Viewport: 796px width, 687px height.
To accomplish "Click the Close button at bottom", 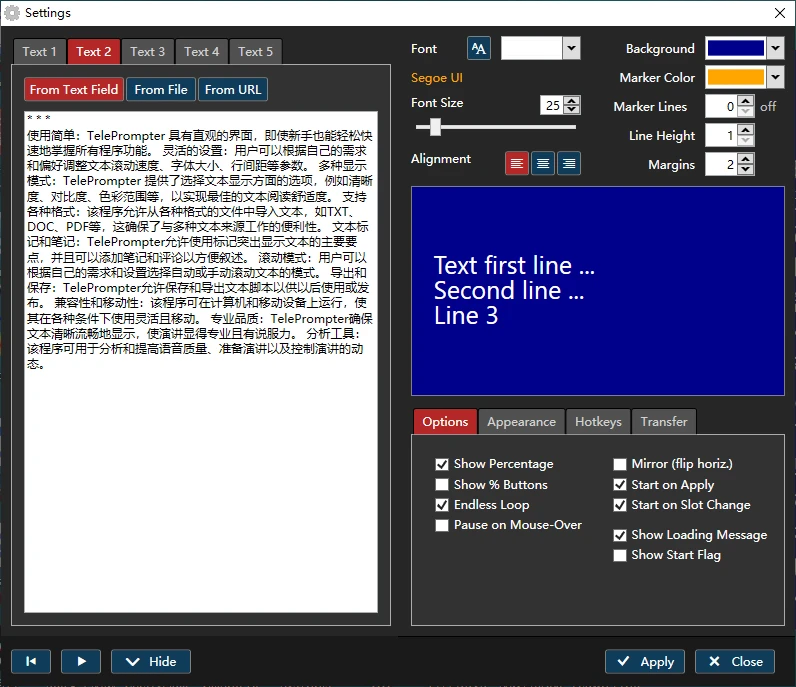I will (735, 661).
